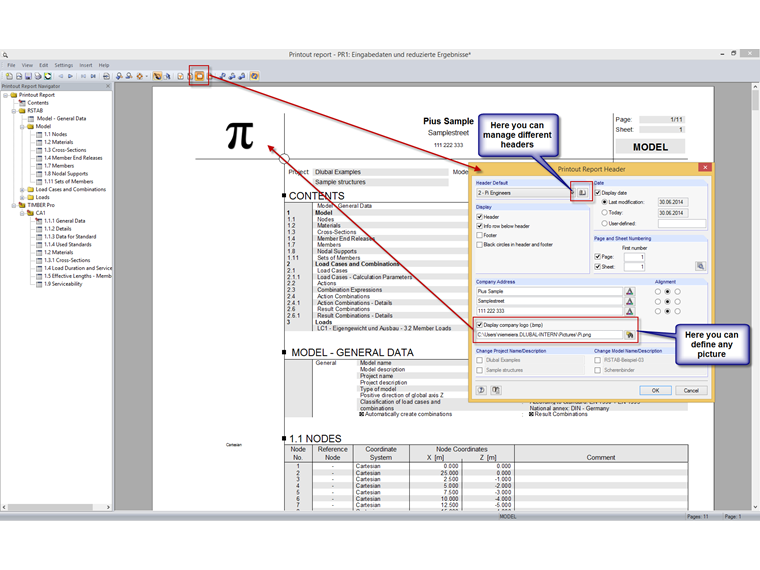This screenshot has width=760, height=570.
Task: Toggle the Sheet numbering checkbox
Action: click(x=598, y=267)
